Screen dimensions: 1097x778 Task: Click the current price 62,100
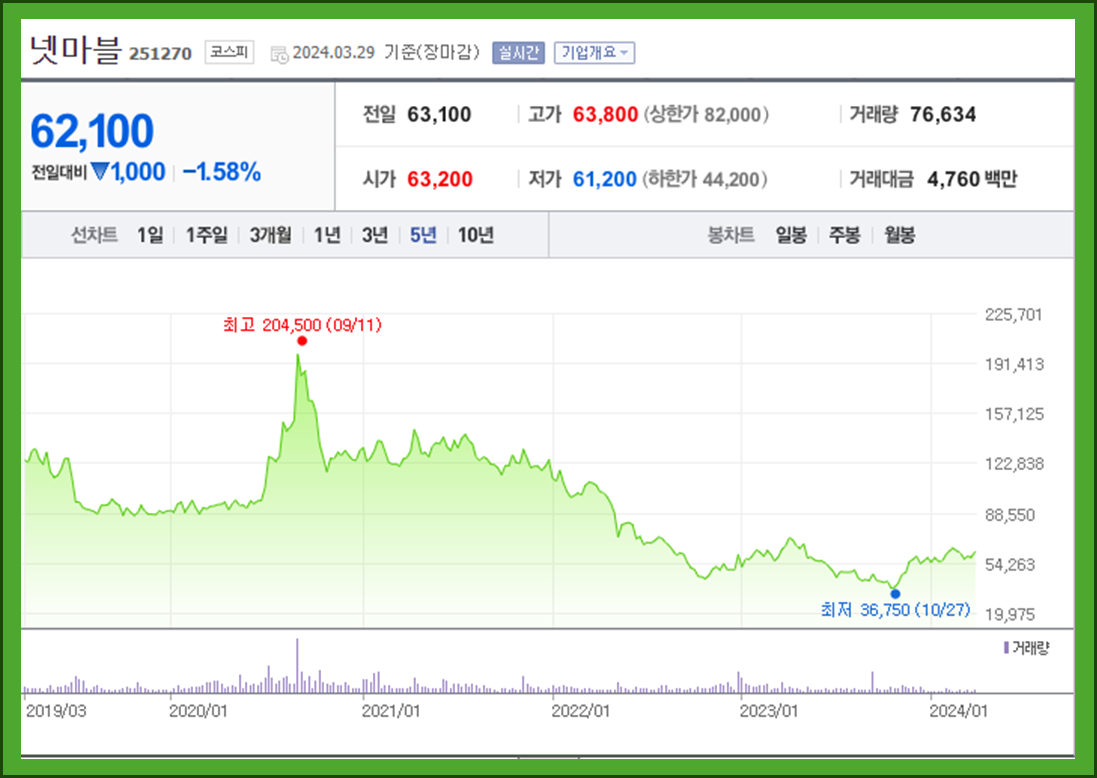click(92, 131)
